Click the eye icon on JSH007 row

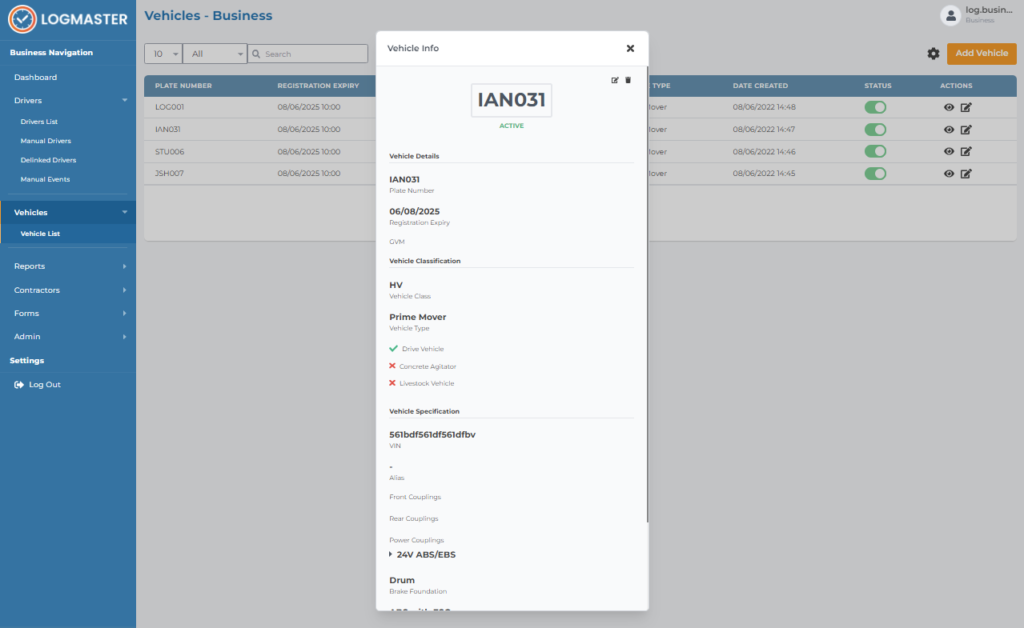[x=948, y=173]
